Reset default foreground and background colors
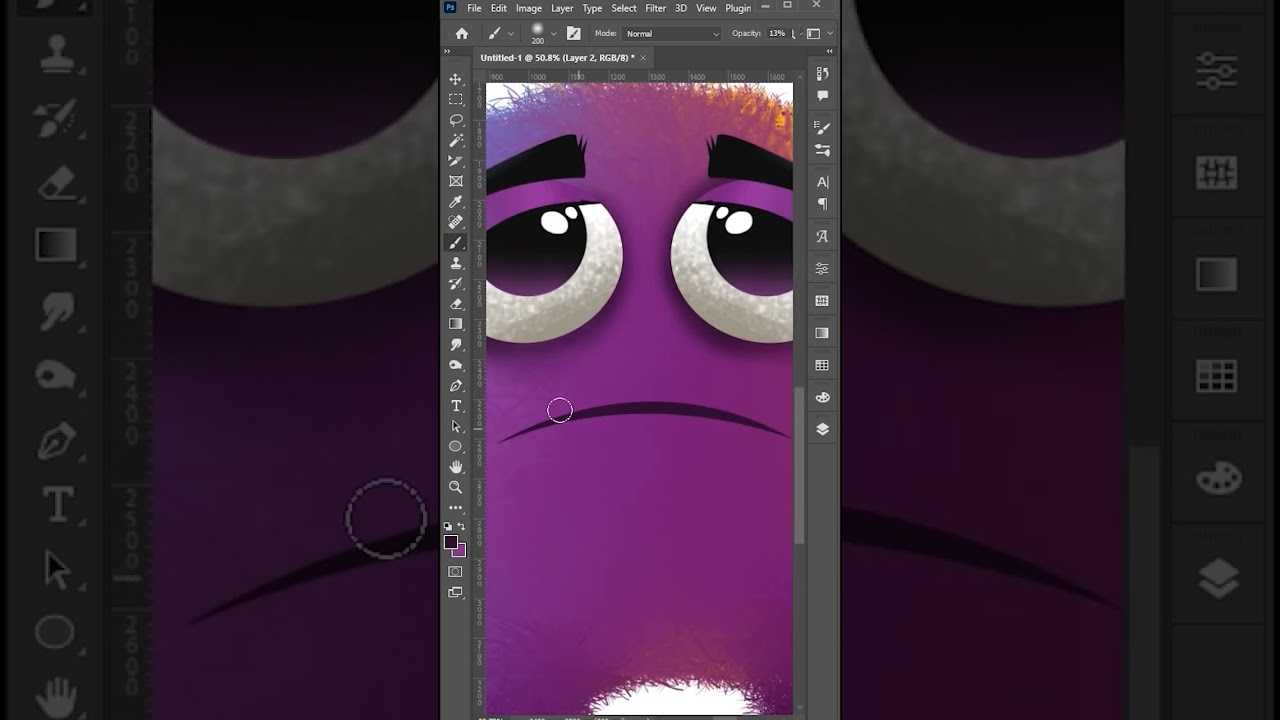This screenshot has width=1280, height=720. pos(448,526)
